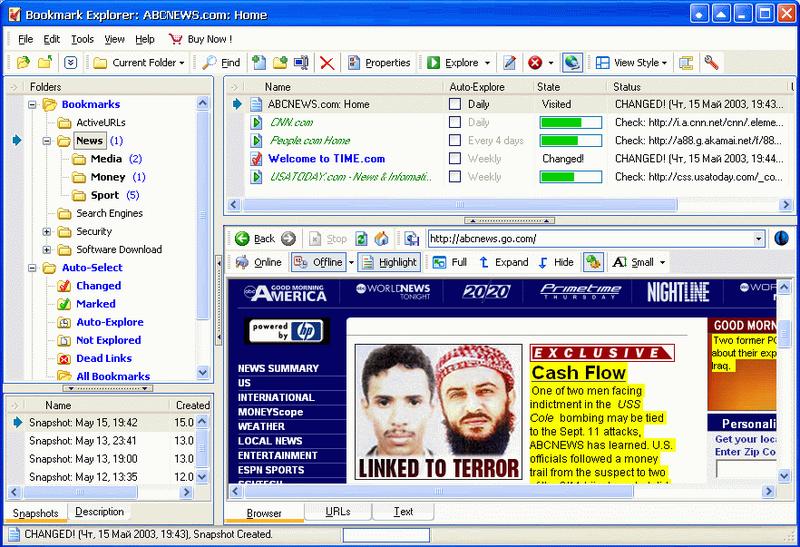The height and width of the screenshot is (547, 800).
Task: Open the Help menu
Action: (x=145, y=39)
